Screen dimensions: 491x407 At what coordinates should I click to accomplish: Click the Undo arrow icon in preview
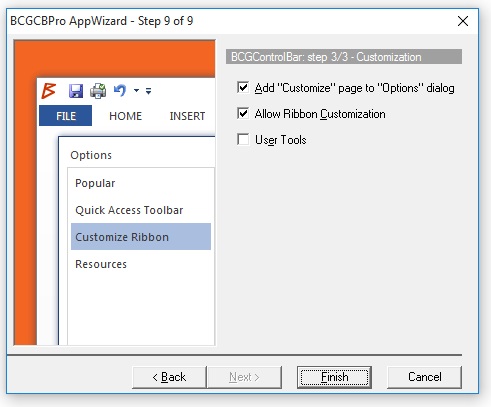(120, 90)
